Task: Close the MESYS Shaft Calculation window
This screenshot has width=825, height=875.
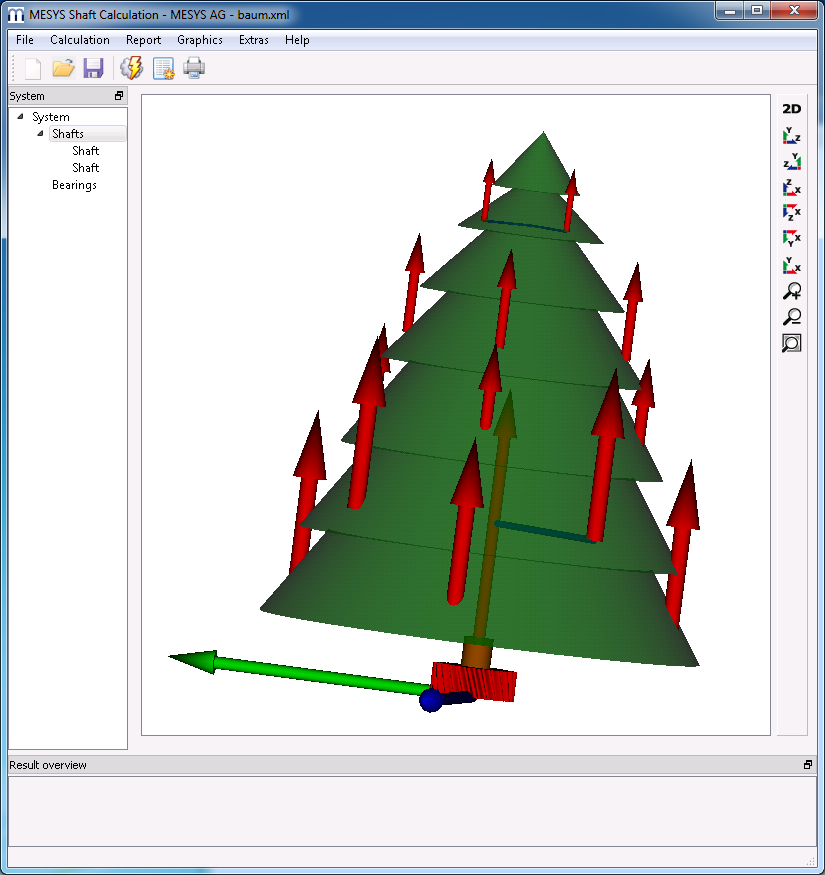Action: [x=794, y=11]
